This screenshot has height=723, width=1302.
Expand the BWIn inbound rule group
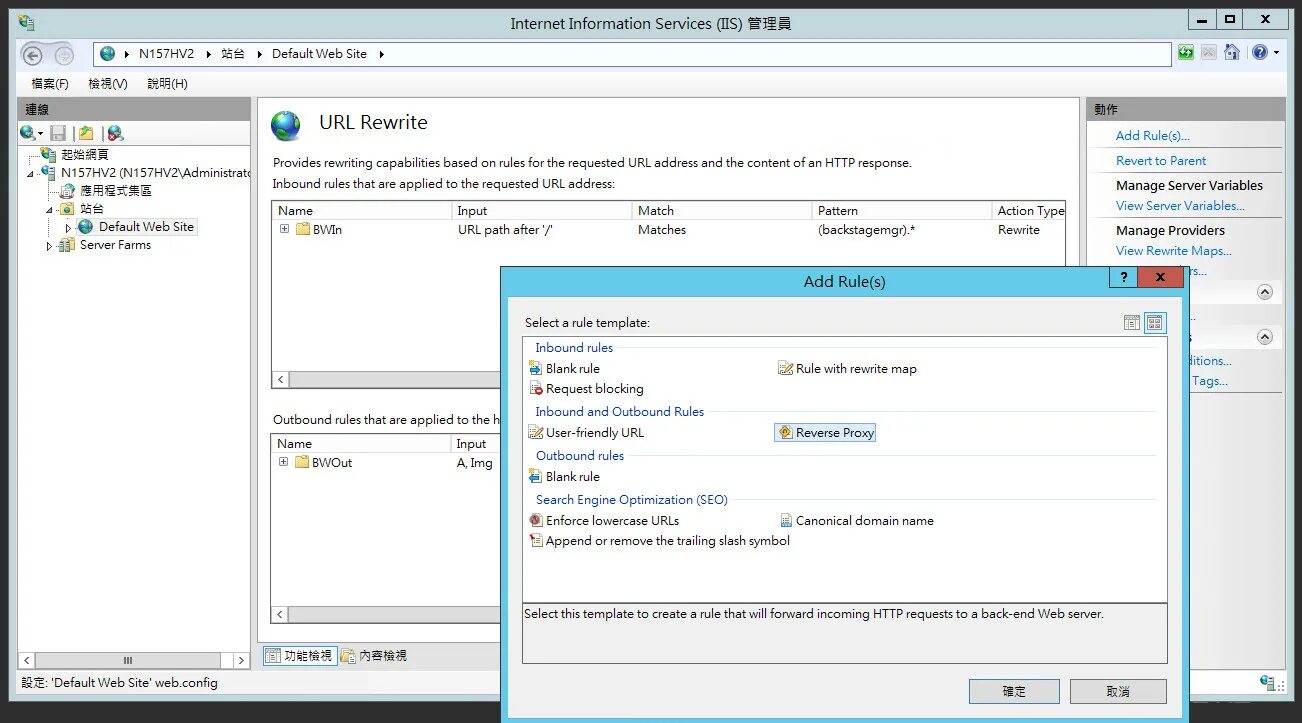pyautogui.click(x=284, y=229)
